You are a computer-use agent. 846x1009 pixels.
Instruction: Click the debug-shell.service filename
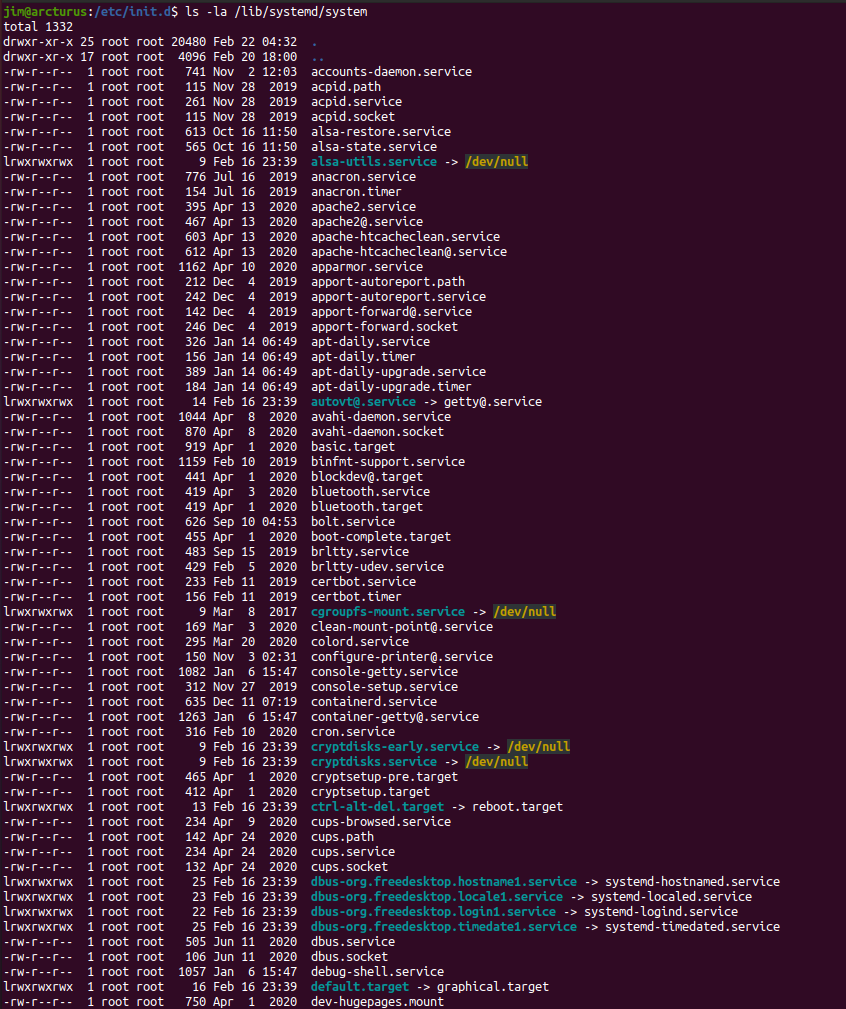point(377,972)
